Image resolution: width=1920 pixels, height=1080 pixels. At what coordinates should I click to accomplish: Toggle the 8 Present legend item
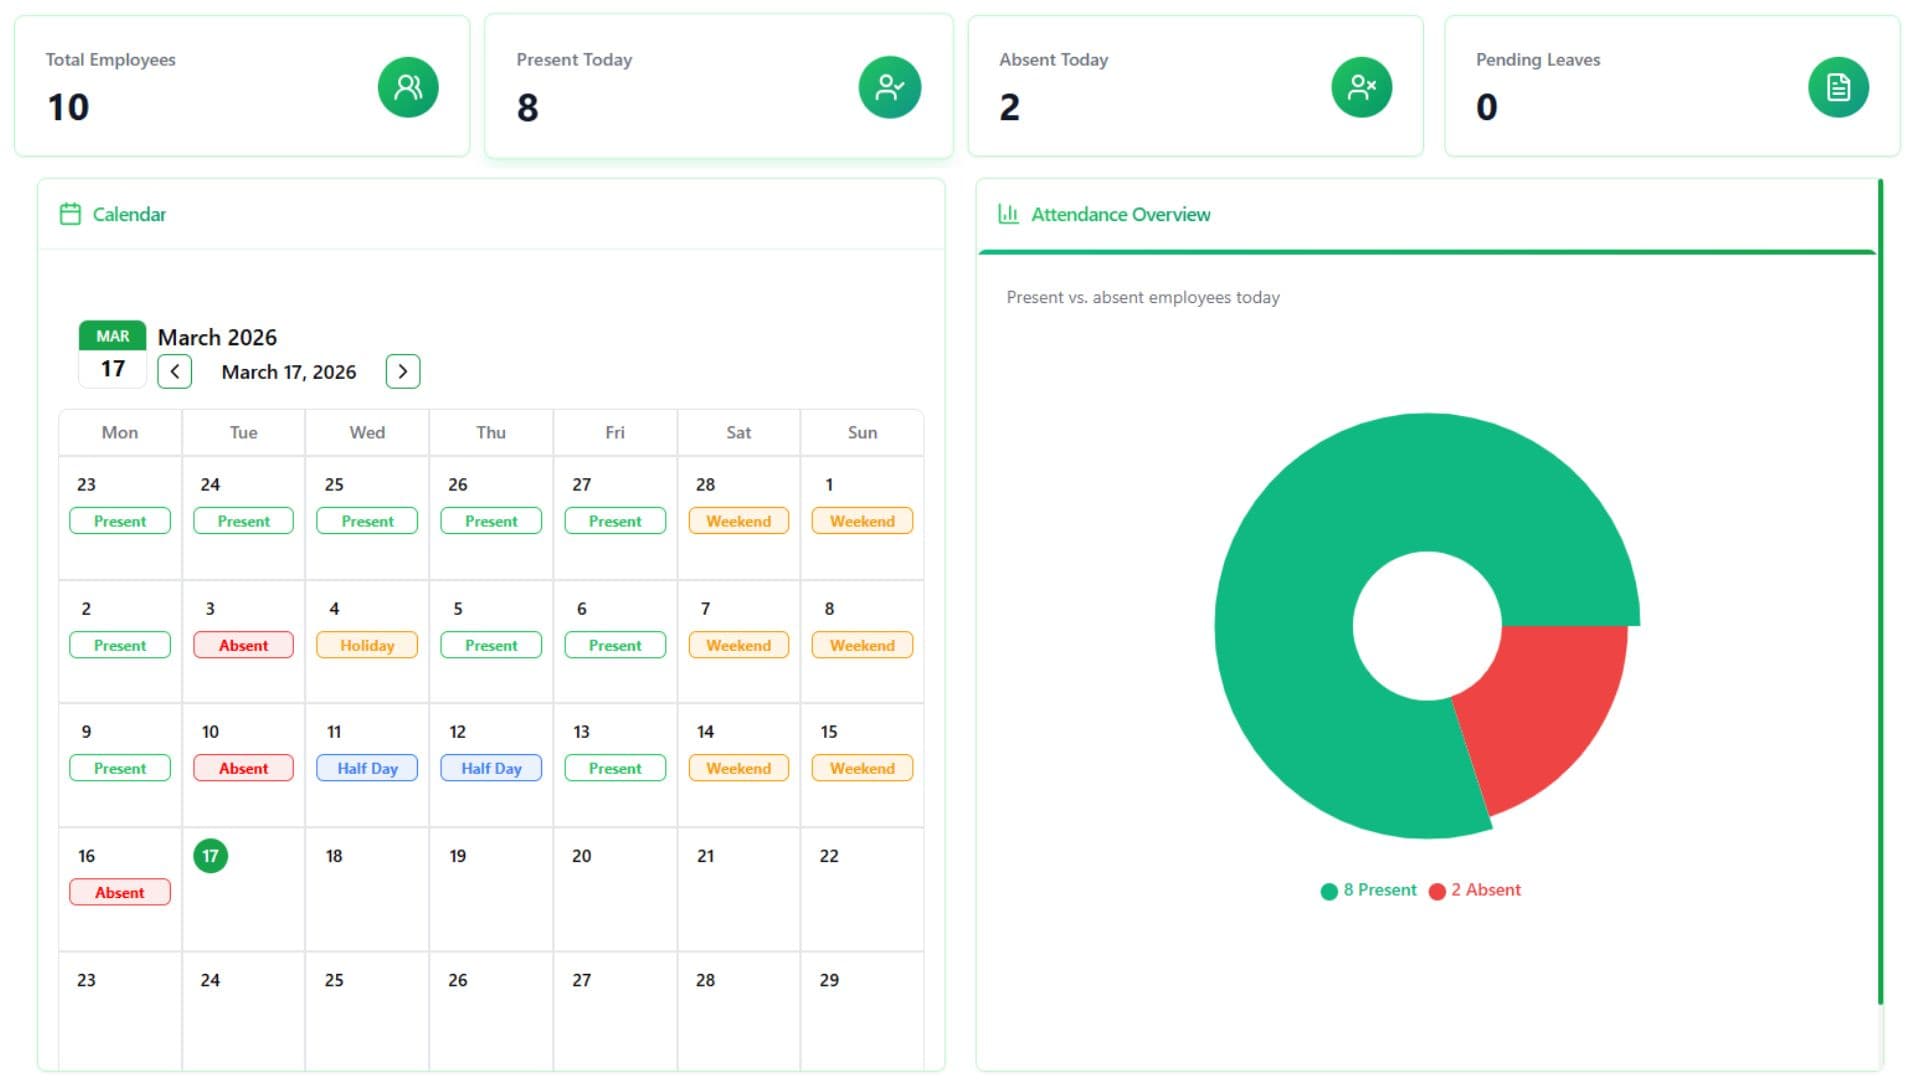click(1368, 890)
